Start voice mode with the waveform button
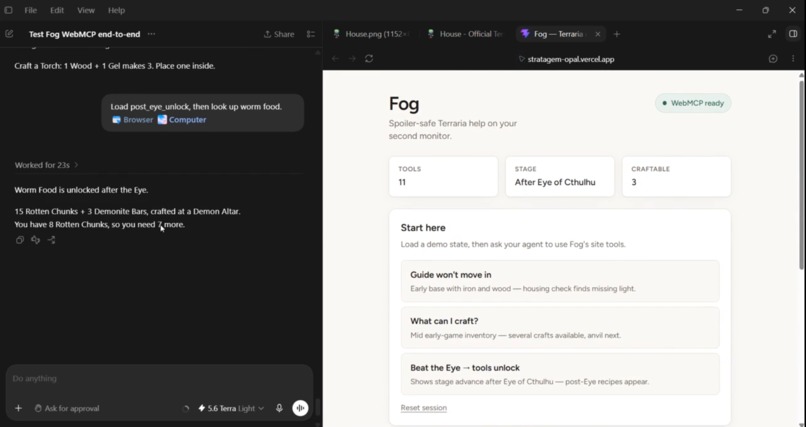This screenshot has height=427, width=806. coord(300,408)
